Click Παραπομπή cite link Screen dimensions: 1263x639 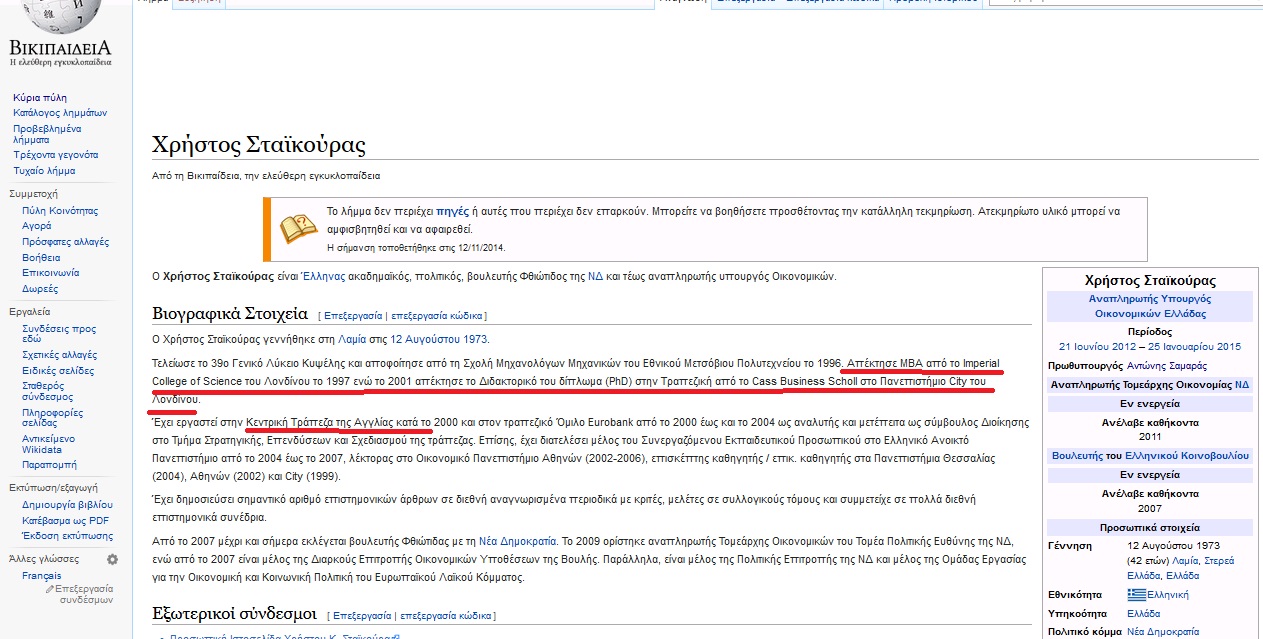tap(49, 464)
